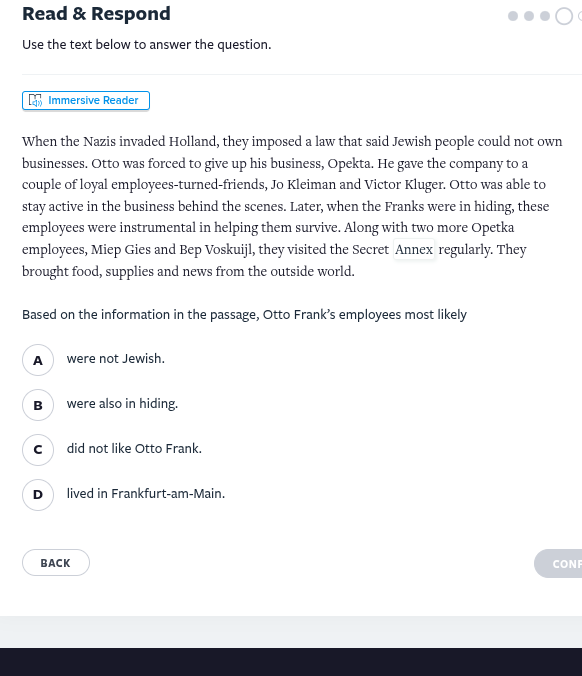Go back with the BACK button
The width and height of the screenshot is (582, 676).
(x=56, y=563)
